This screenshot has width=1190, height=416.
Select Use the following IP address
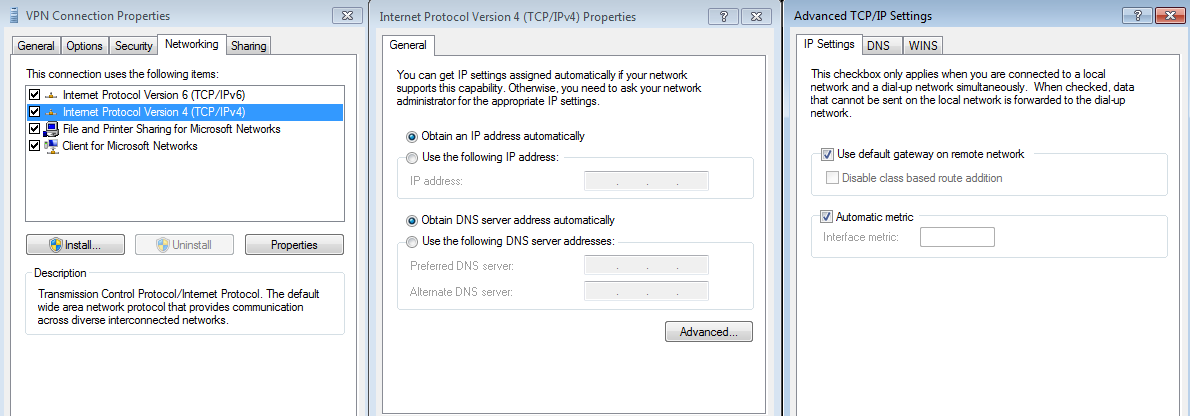412,157
